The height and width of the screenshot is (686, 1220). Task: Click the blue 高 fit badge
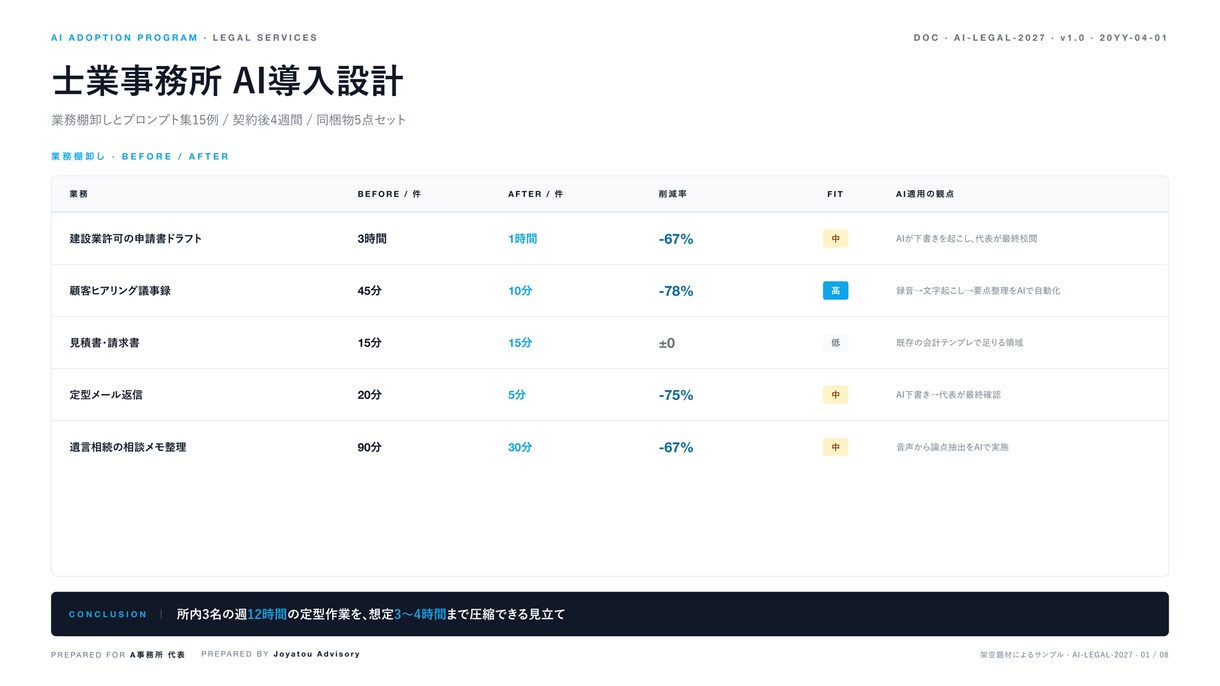[x=835, y=291]
